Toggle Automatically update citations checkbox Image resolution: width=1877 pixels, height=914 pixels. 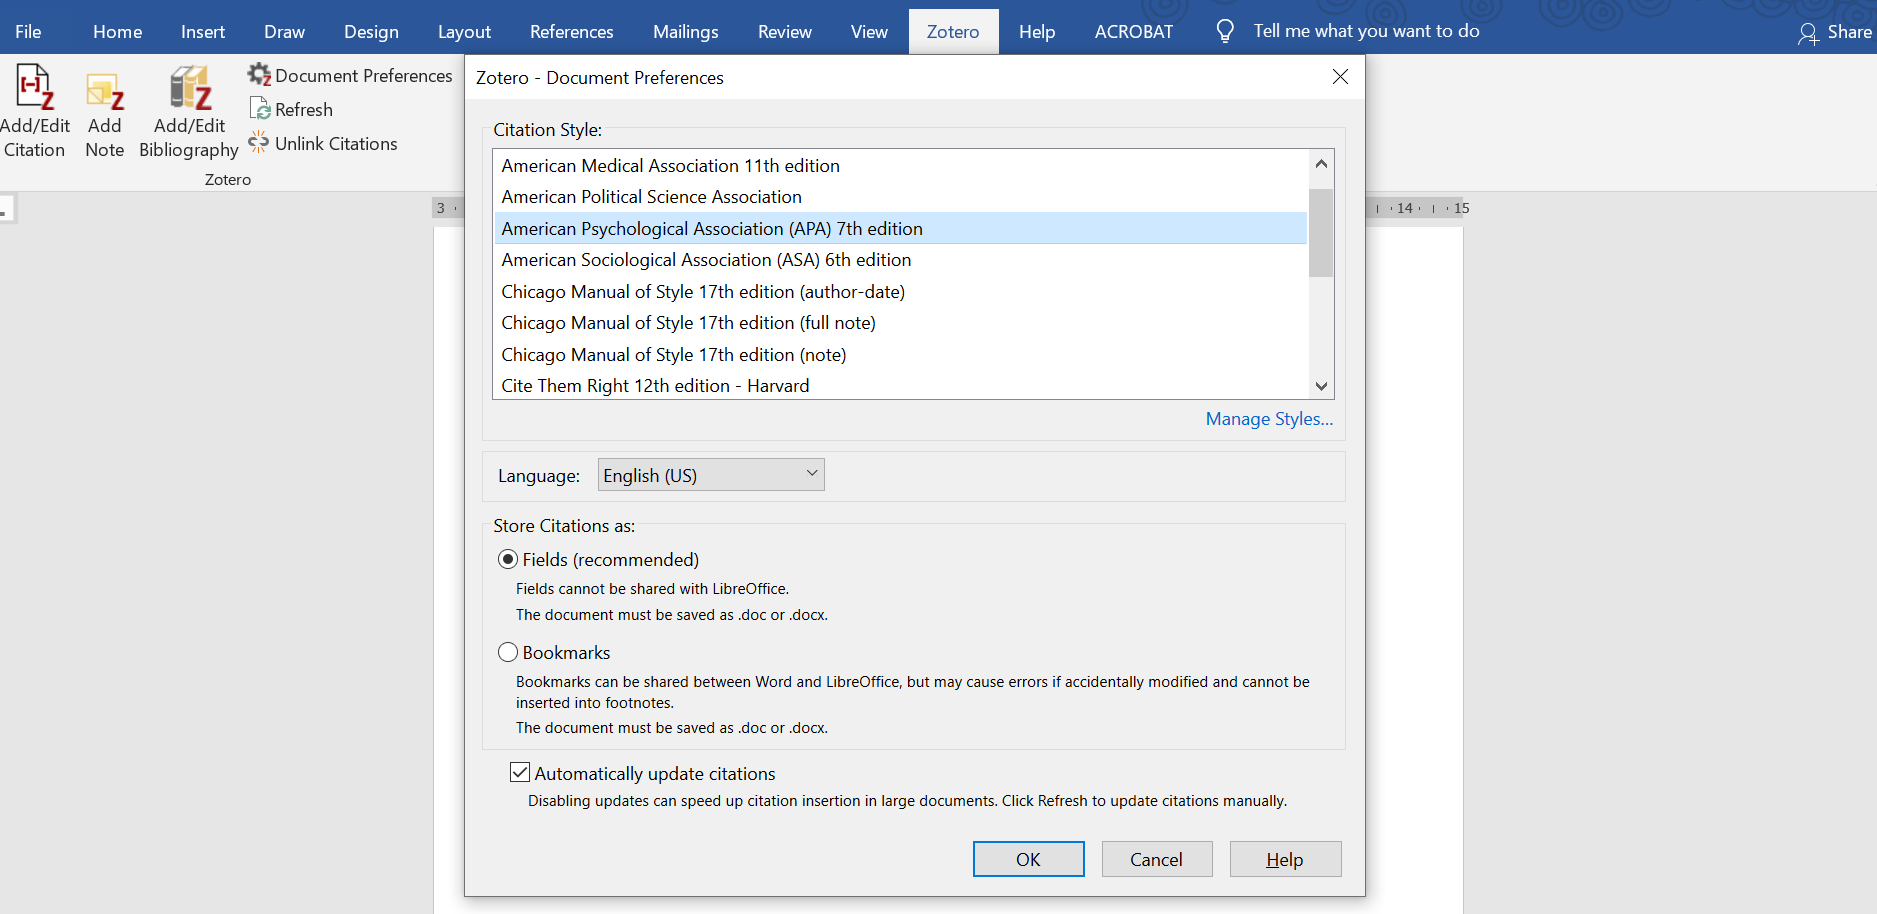pyautogui.click(x=520, y=772)
